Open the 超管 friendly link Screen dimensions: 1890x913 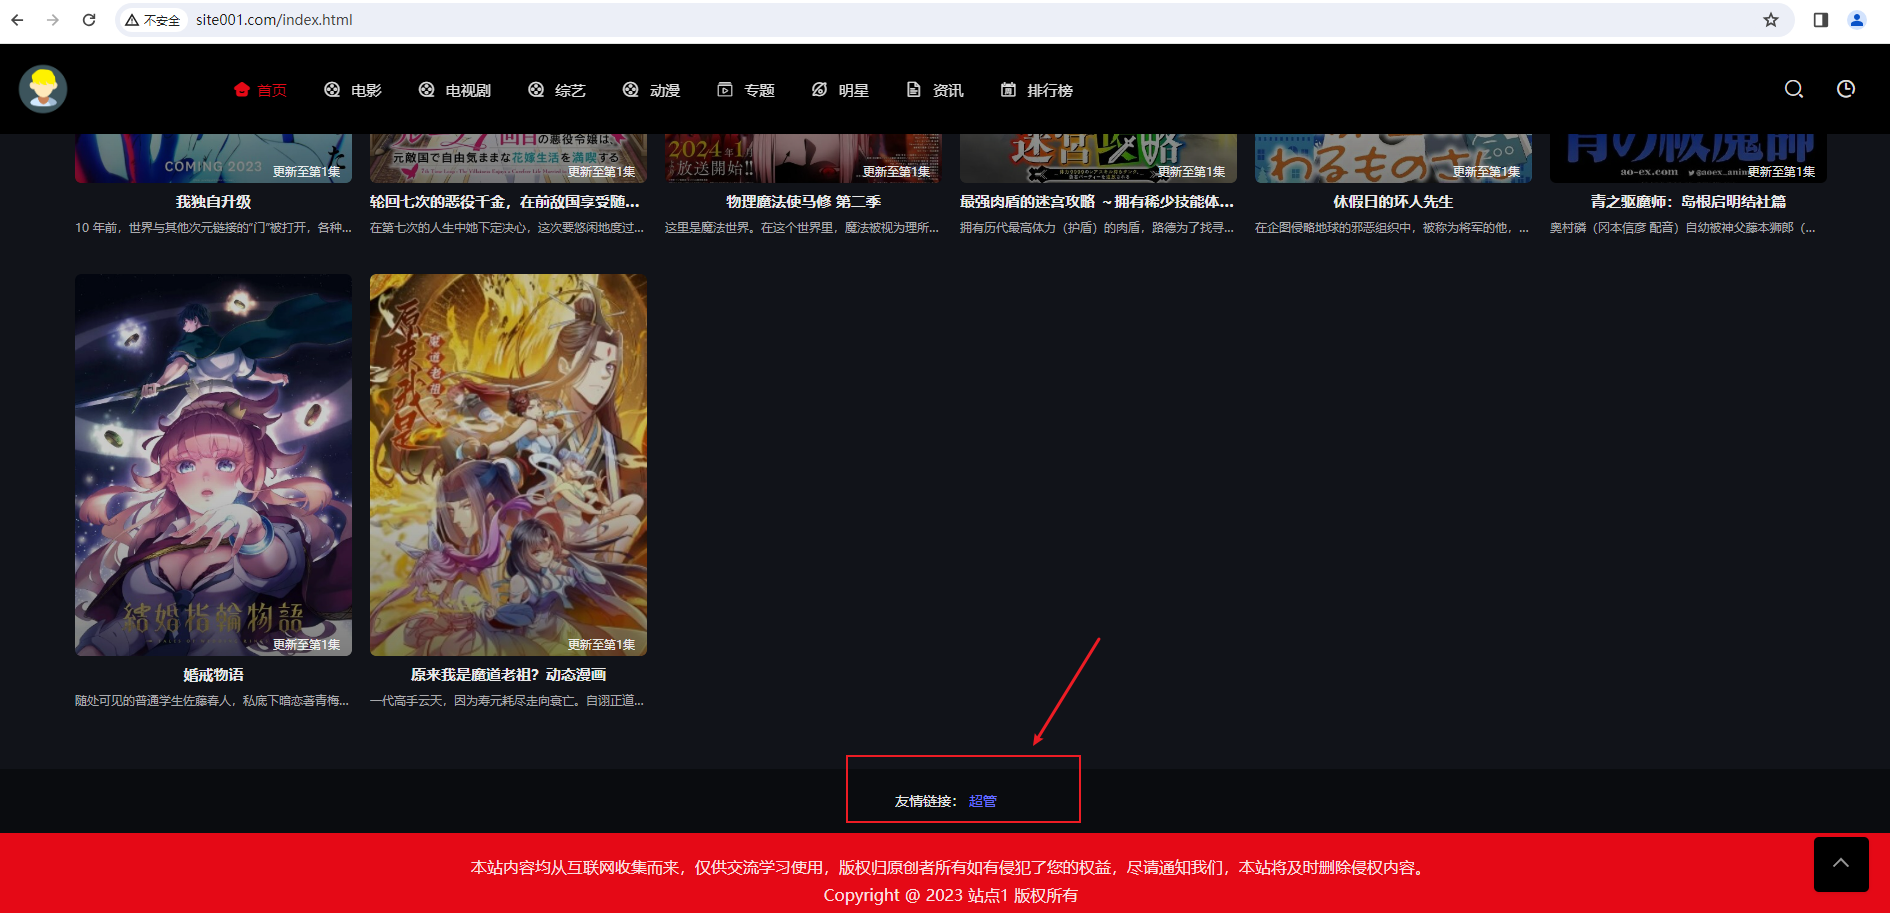(x=983, y=801)
